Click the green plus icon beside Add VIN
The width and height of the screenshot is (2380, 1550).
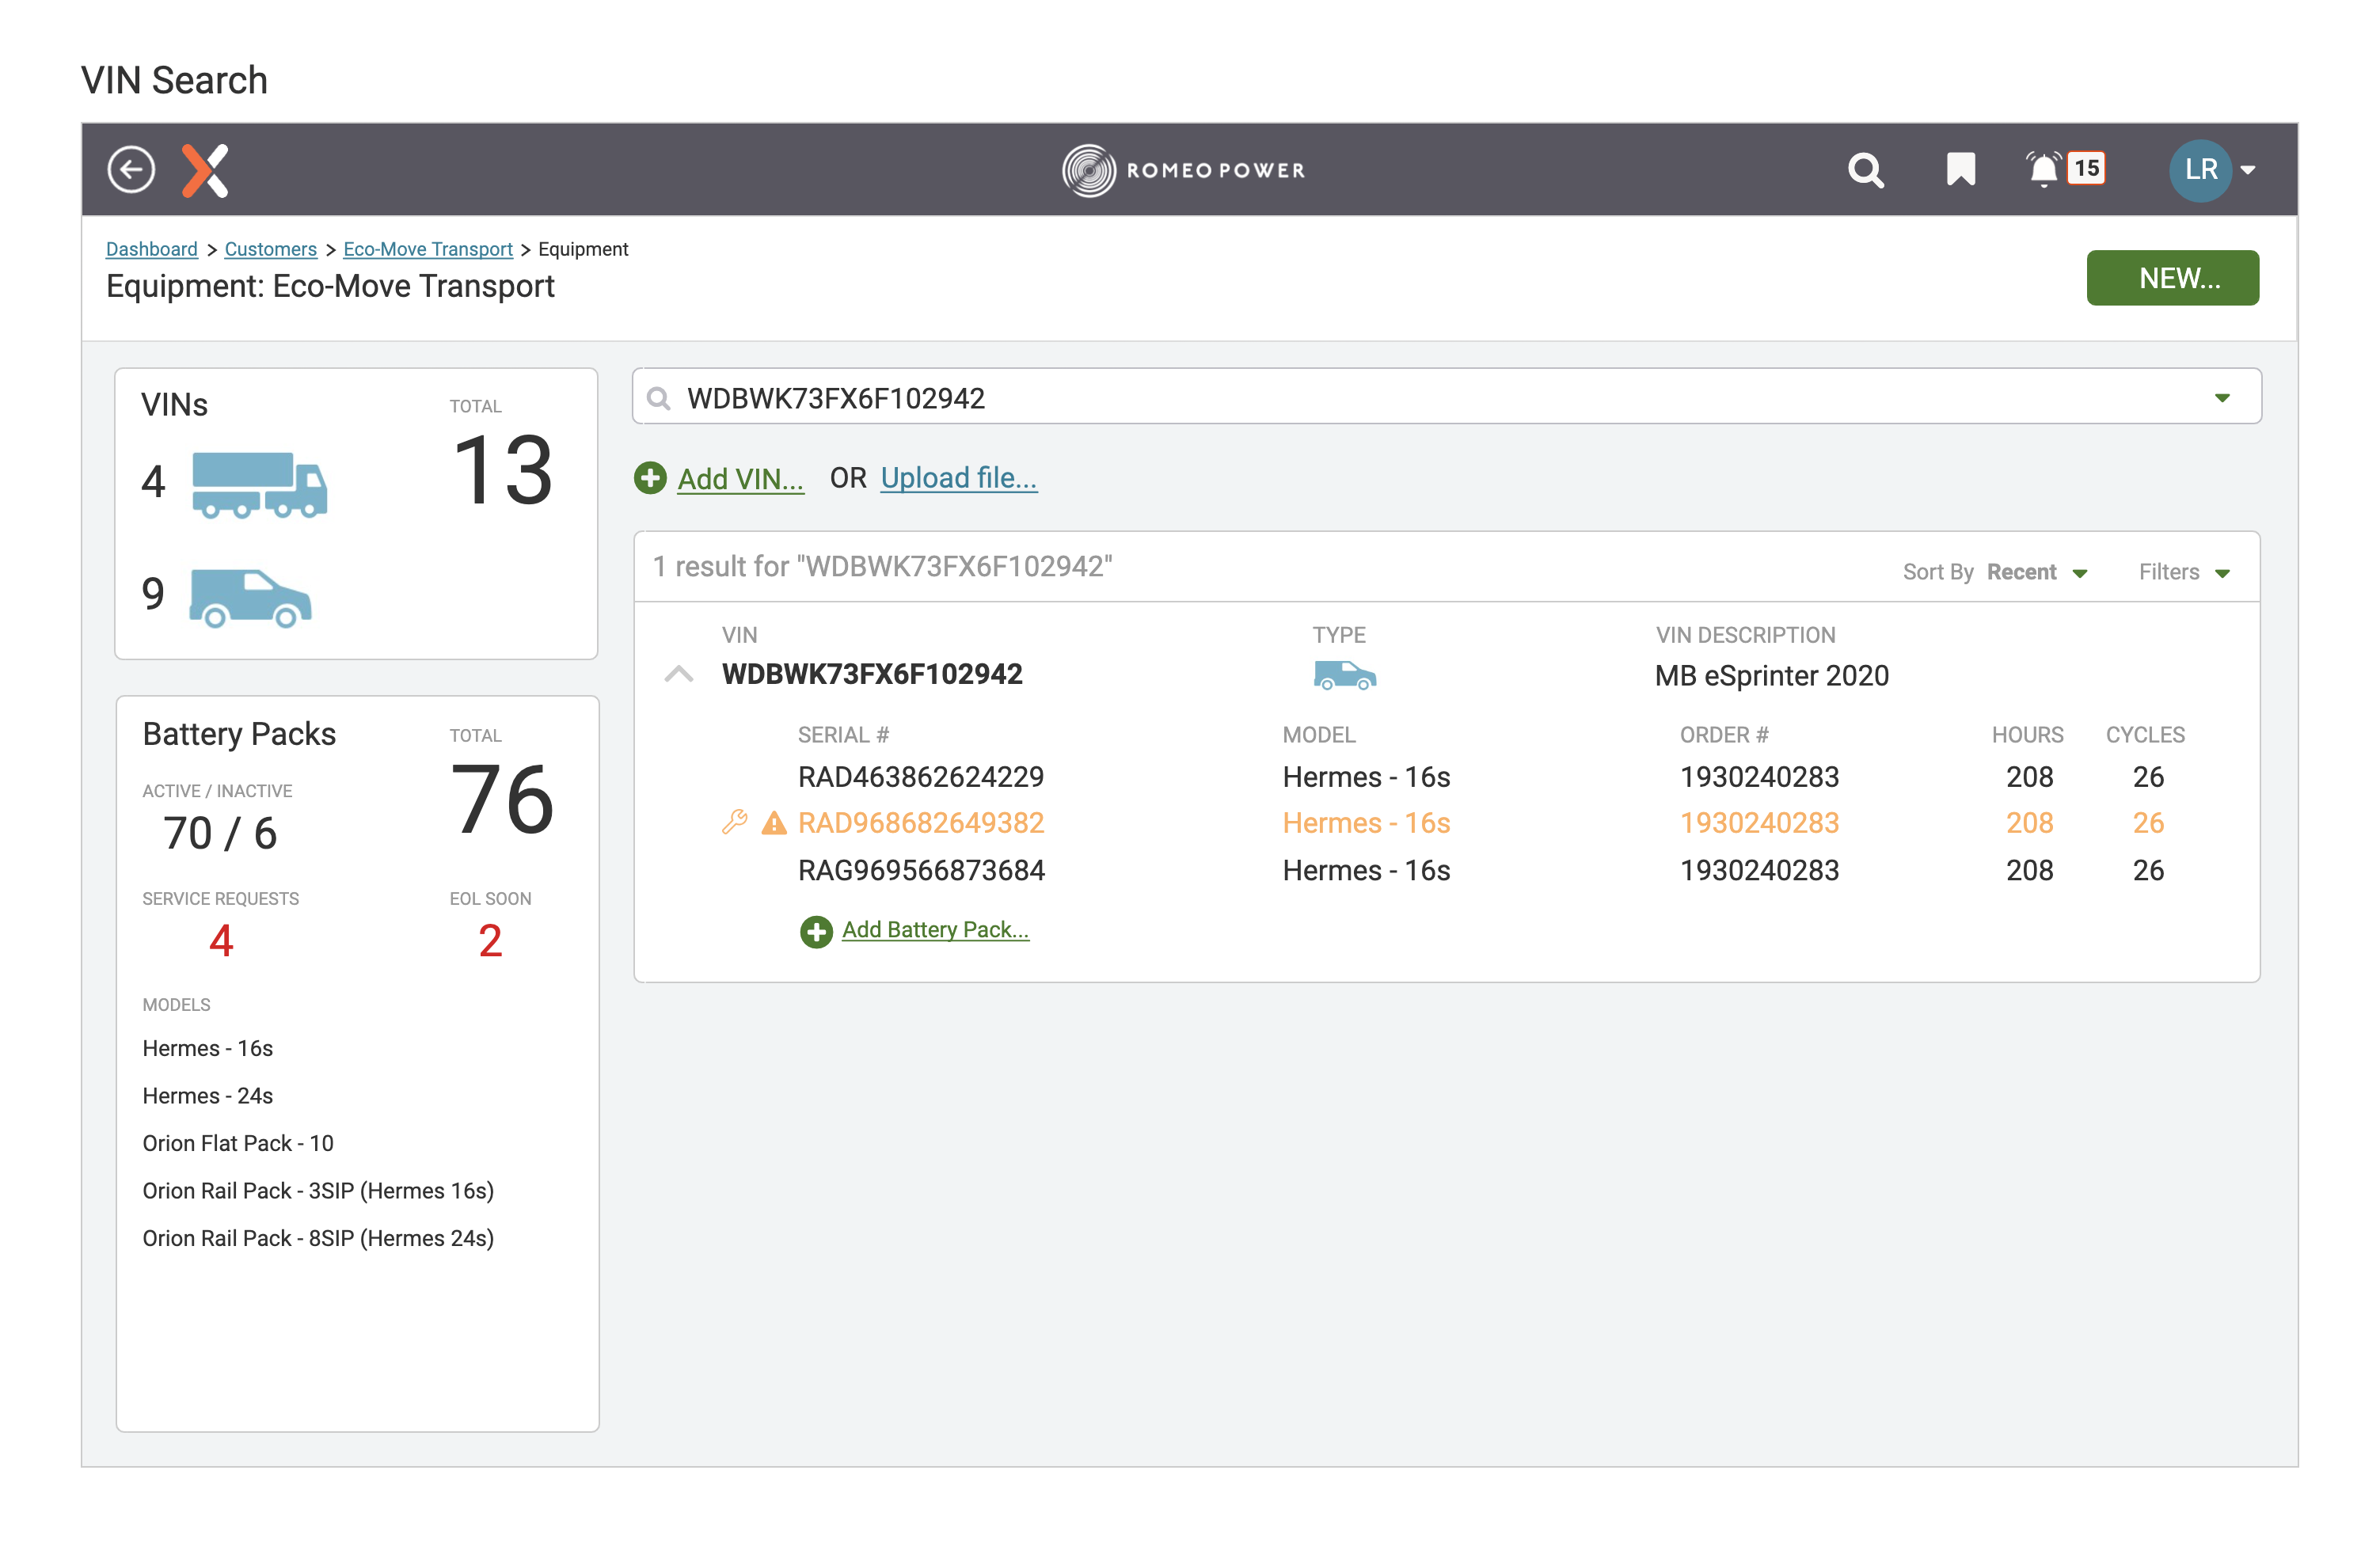coord(650,478)
